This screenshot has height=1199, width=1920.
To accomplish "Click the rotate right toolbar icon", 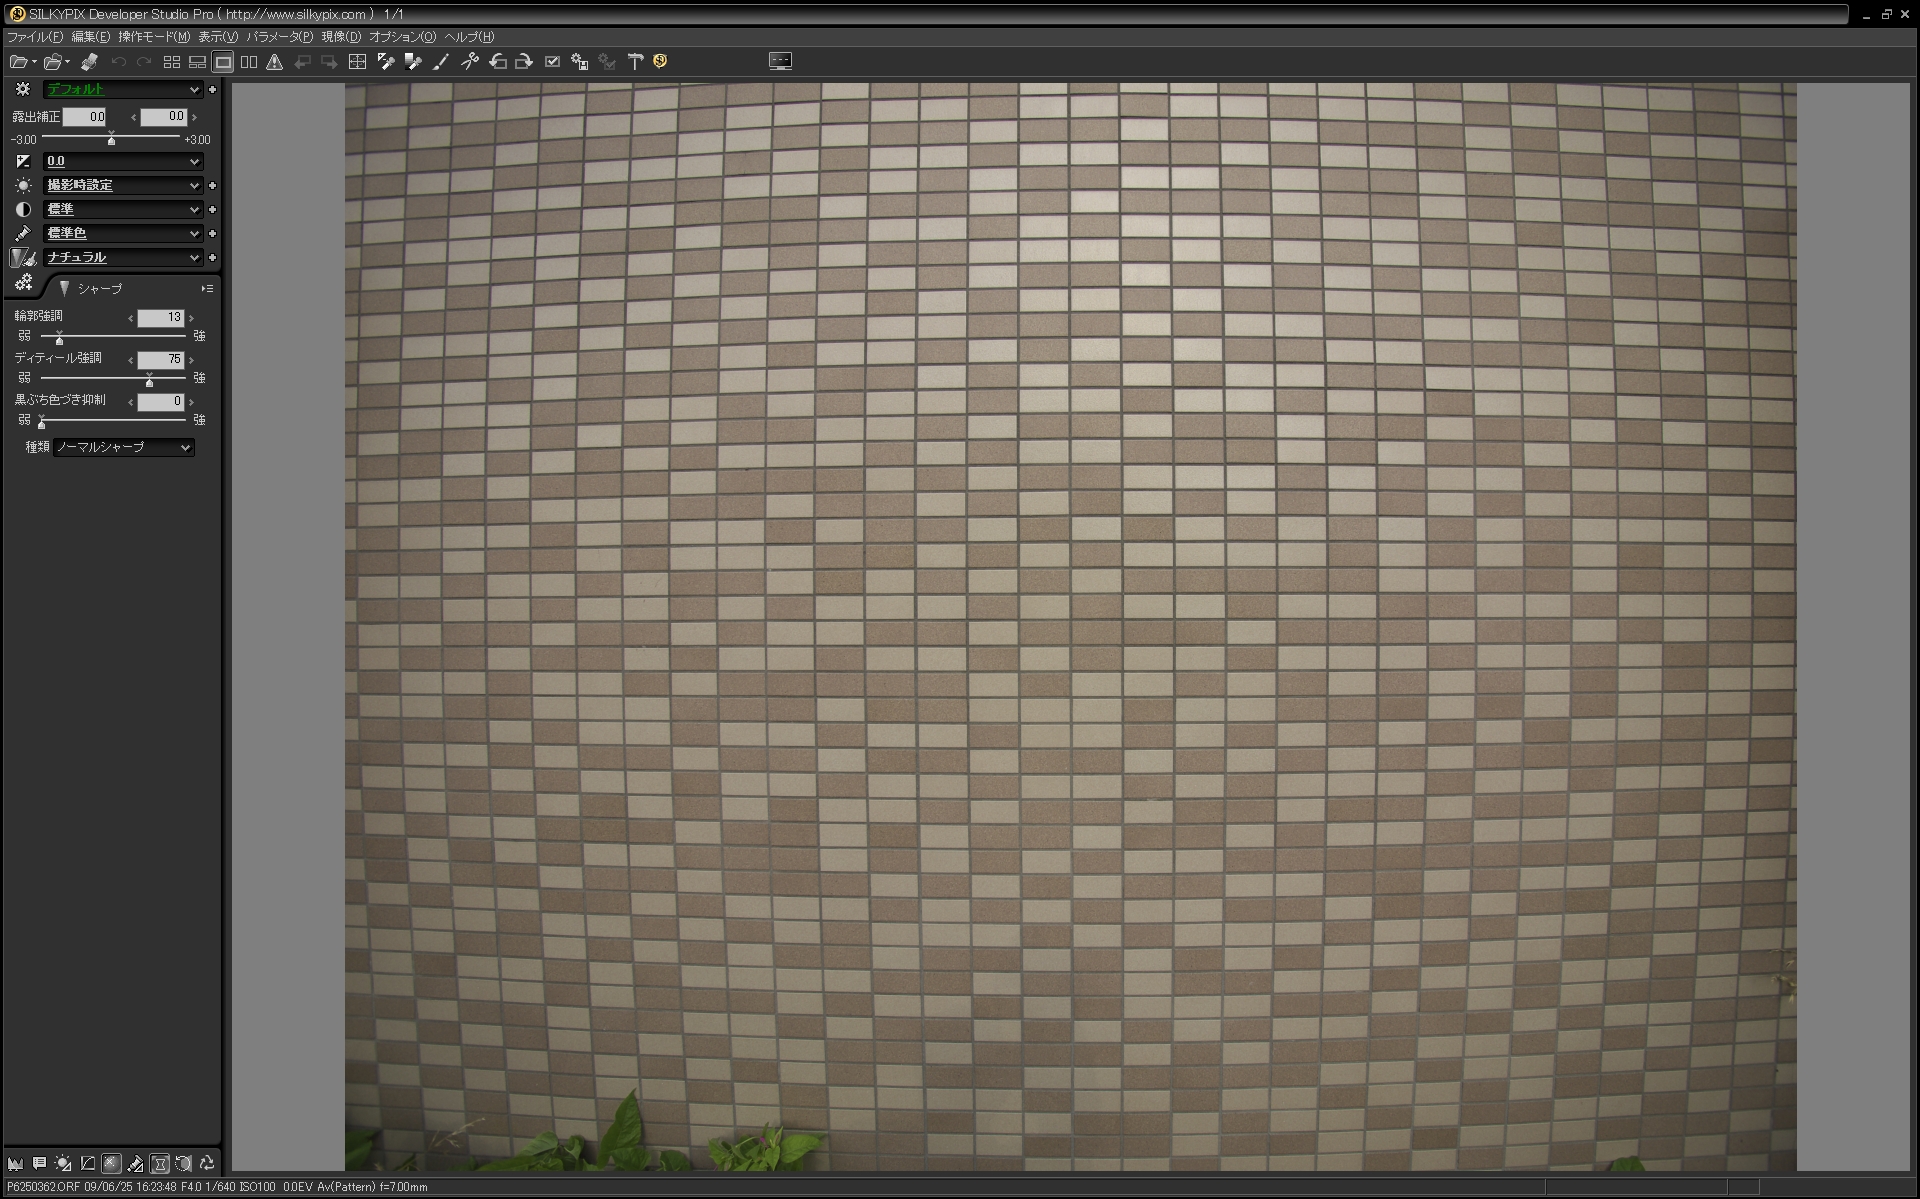I will pos(523,62).
